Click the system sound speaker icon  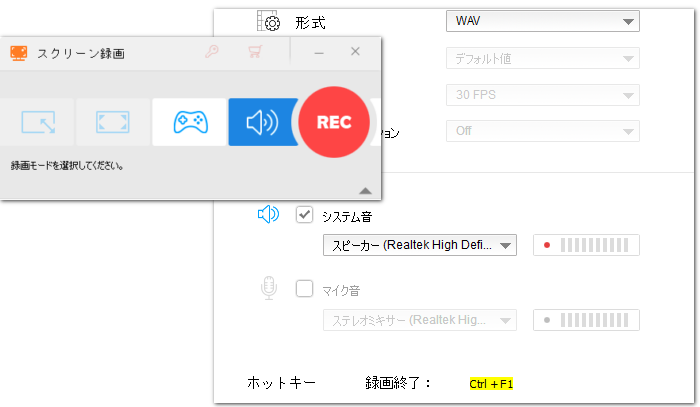pos(268,215)
